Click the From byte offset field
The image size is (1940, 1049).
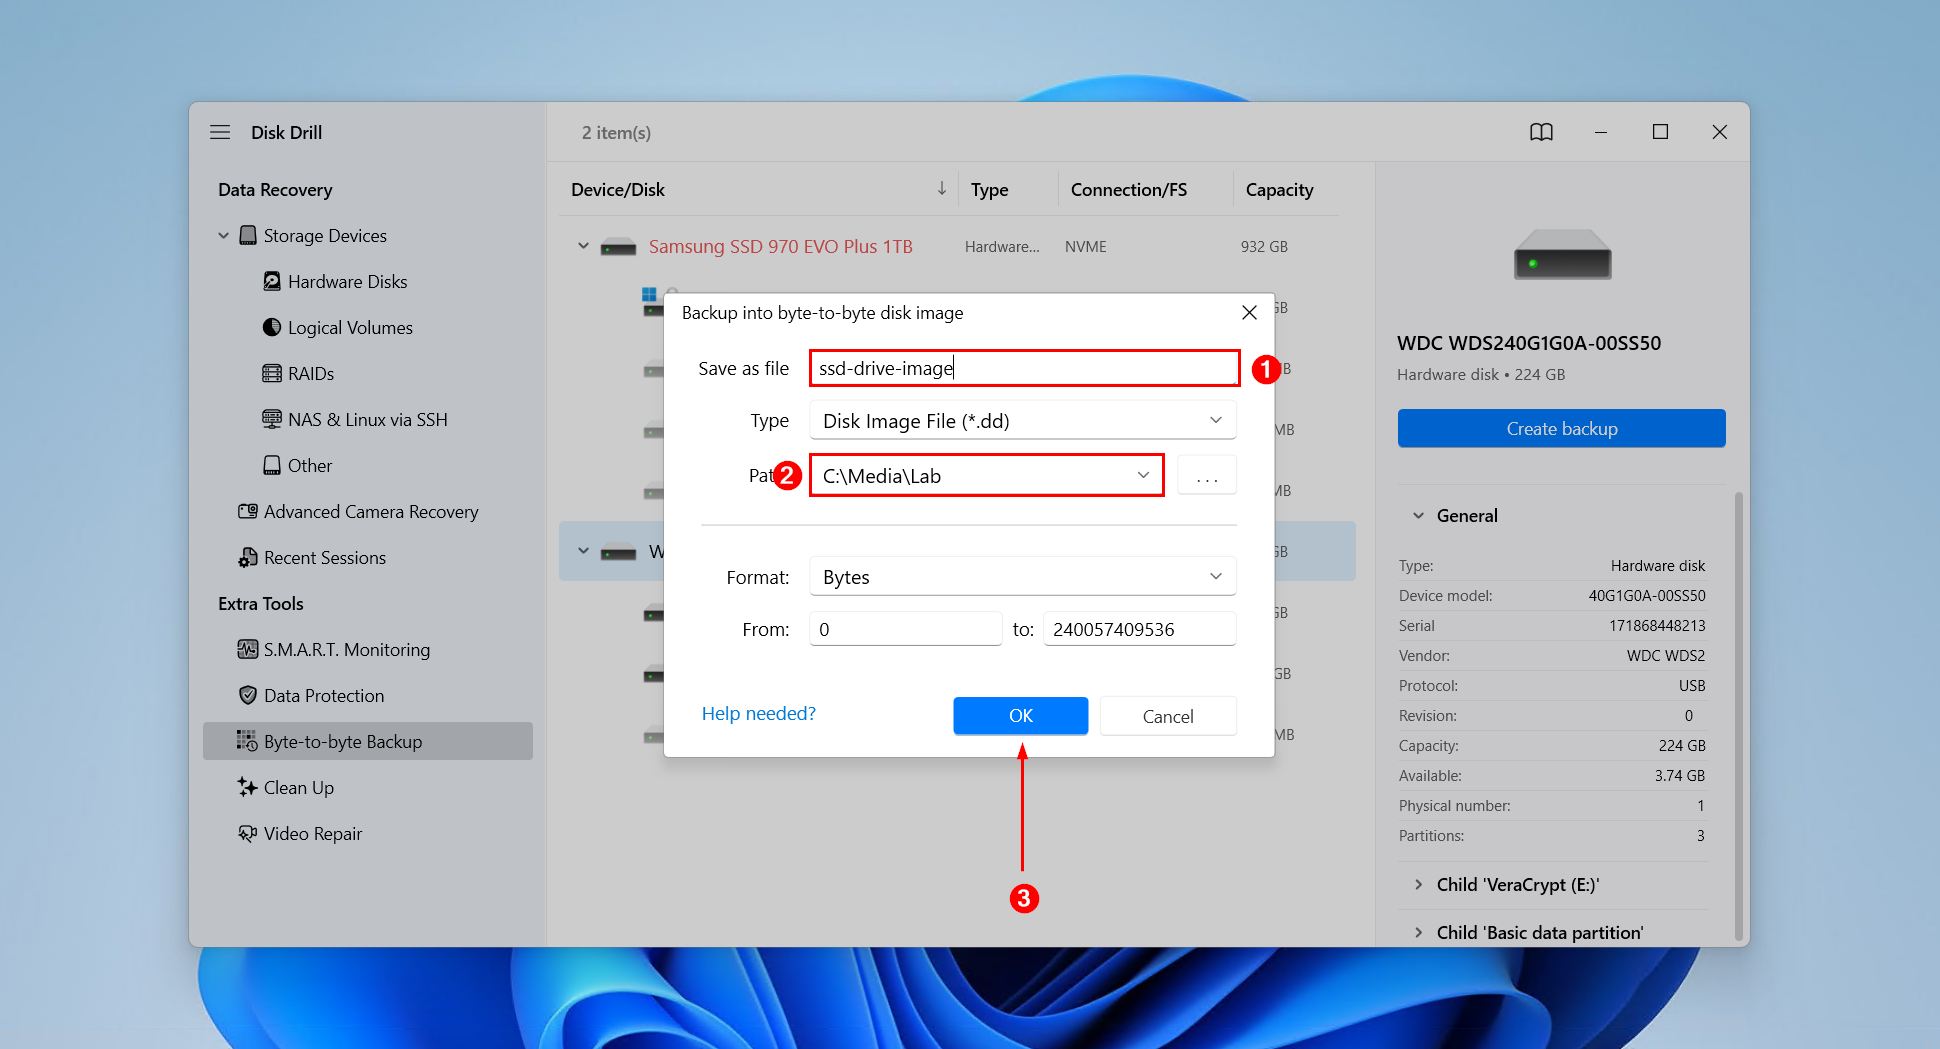[905, 629]
